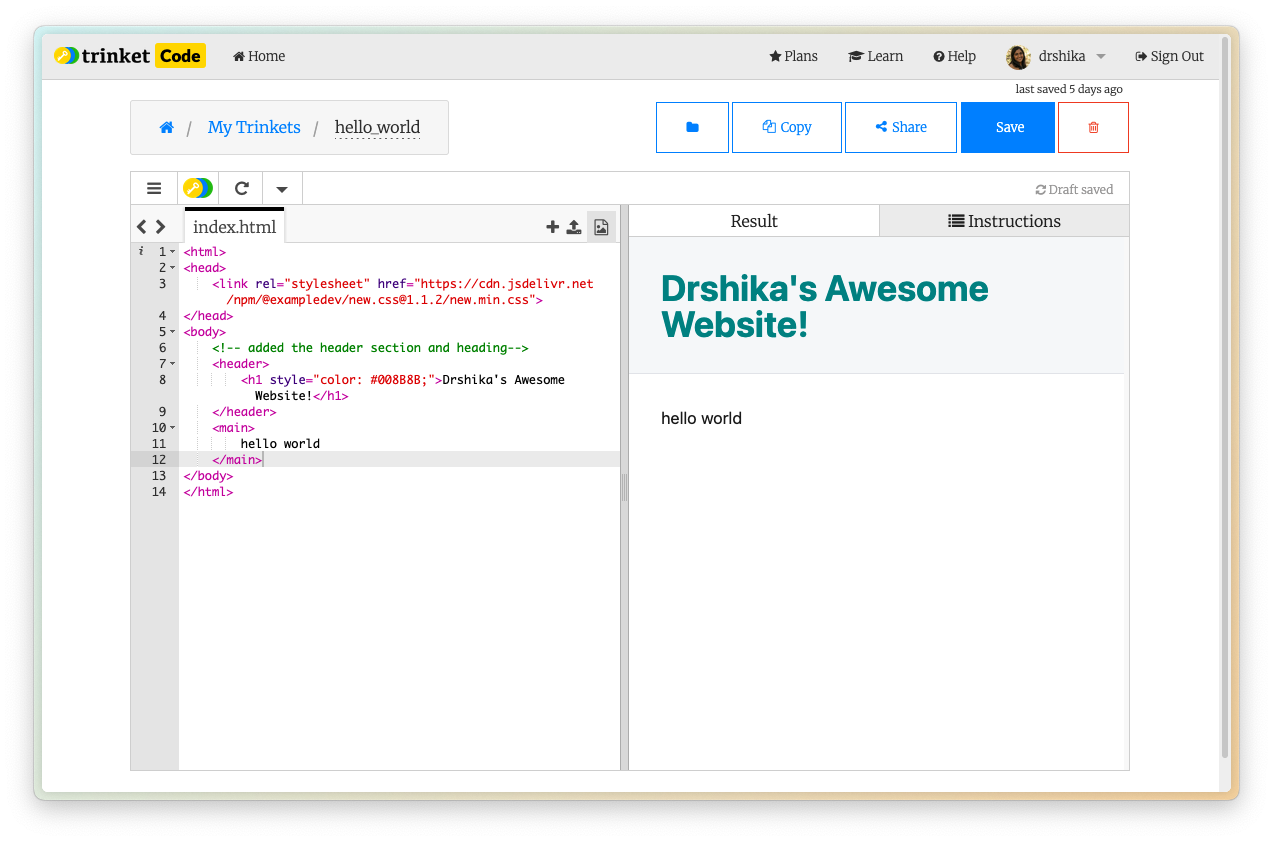Click the folder icon button
1273x842 pixels.
pyautogui.click(x=692, y=127)
